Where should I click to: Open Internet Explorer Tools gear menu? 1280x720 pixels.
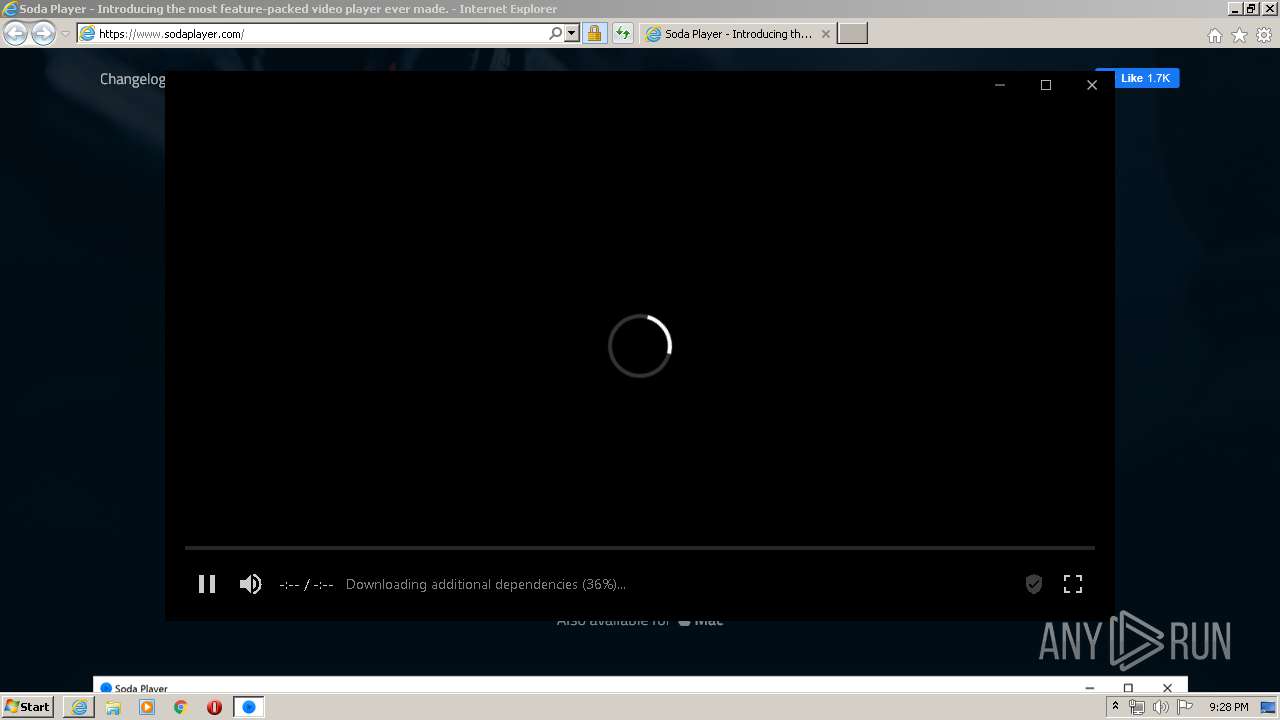(x=1264, y=35)
